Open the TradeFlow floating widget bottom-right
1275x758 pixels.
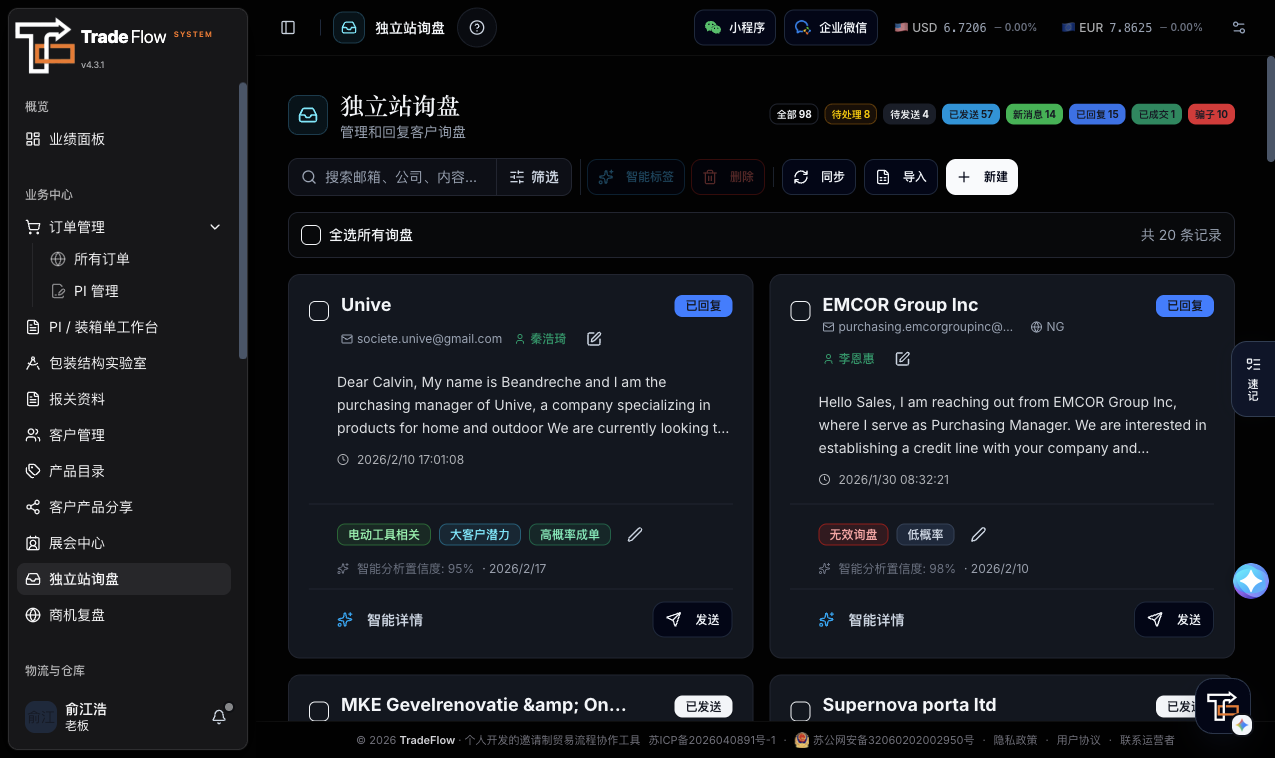[x=1223, y=707]
